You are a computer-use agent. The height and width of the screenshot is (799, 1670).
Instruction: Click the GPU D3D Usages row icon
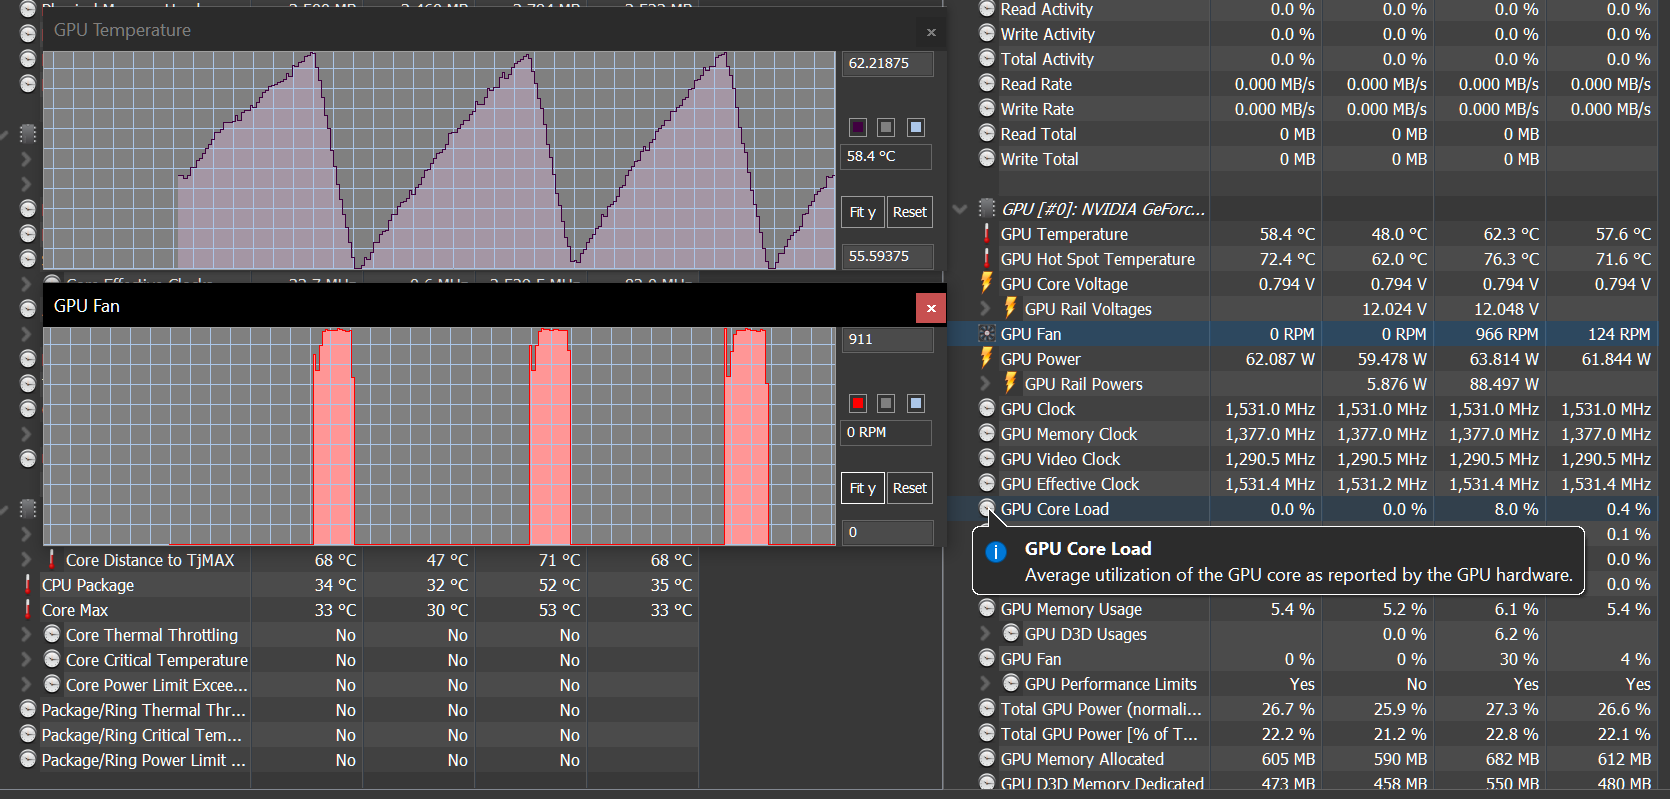coord(1011,633)
